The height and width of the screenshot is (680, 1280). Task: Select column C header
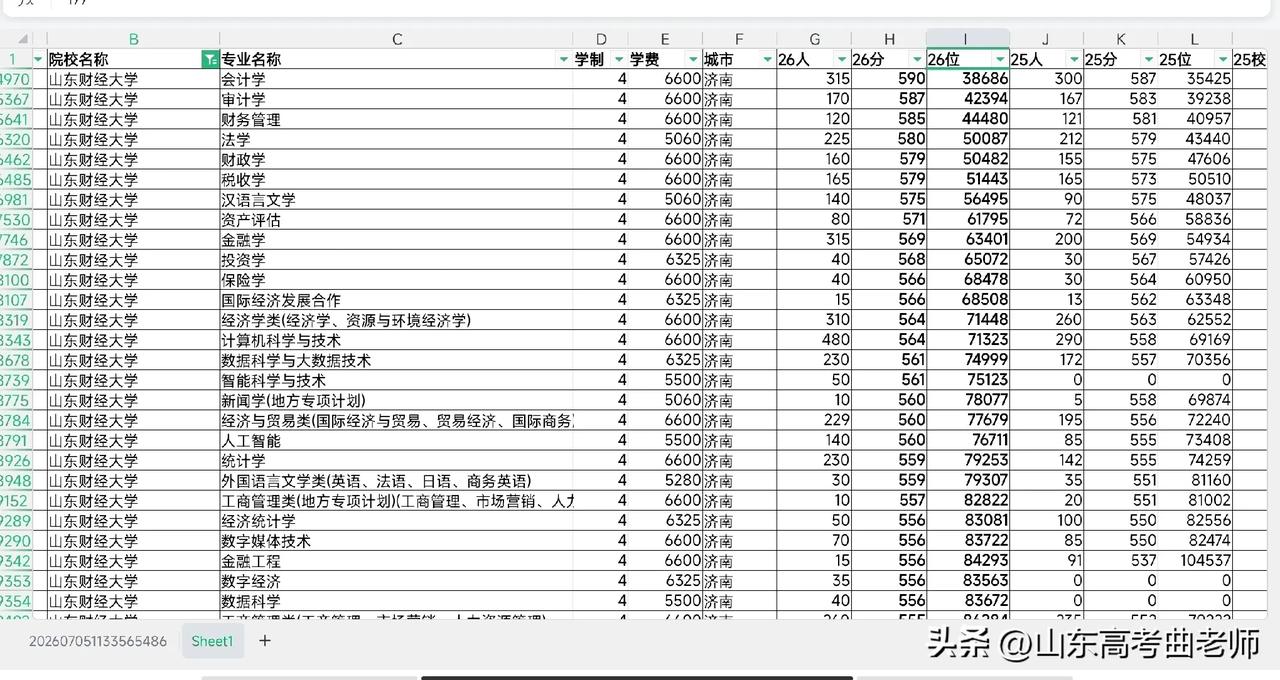click(x=396, y=40)
